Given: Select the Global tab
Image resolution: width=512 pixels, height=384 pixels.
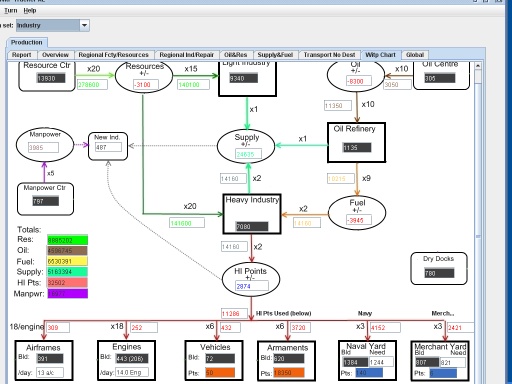Looking at the screenshot, I should point(415,55).
